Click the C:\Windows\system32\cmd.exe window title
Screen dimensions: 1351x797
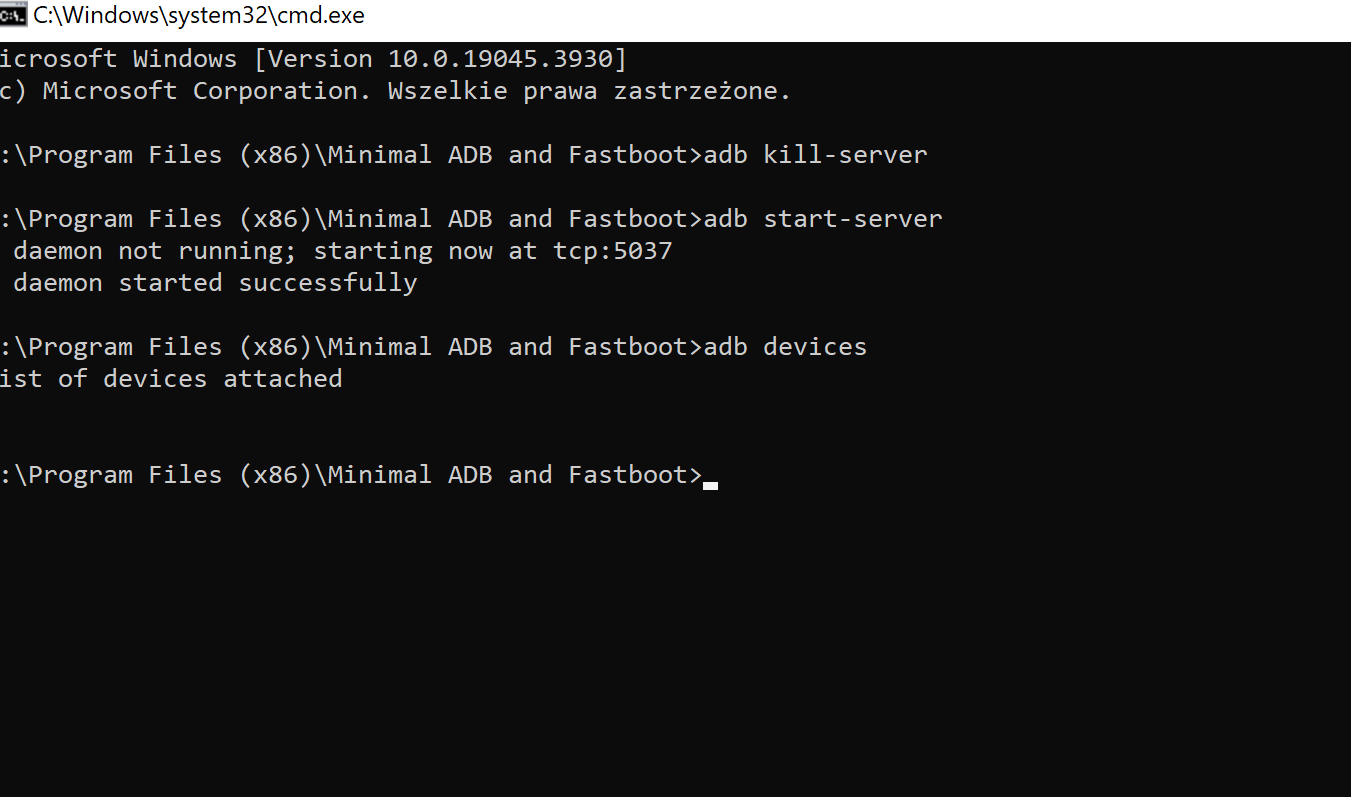(199, 15)
